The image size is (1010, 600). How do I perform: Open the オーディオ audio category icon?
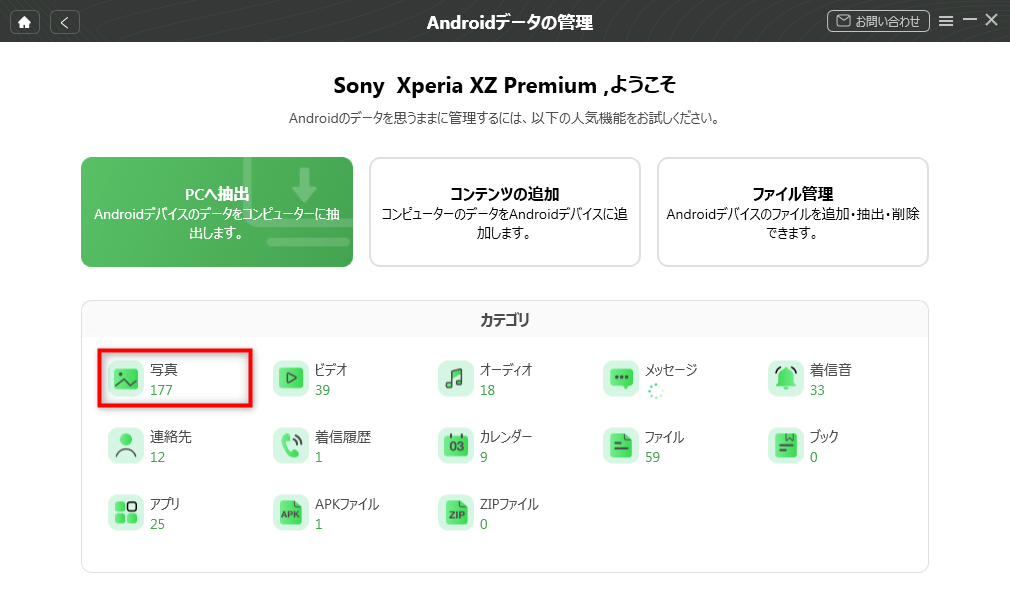point(456,378)
